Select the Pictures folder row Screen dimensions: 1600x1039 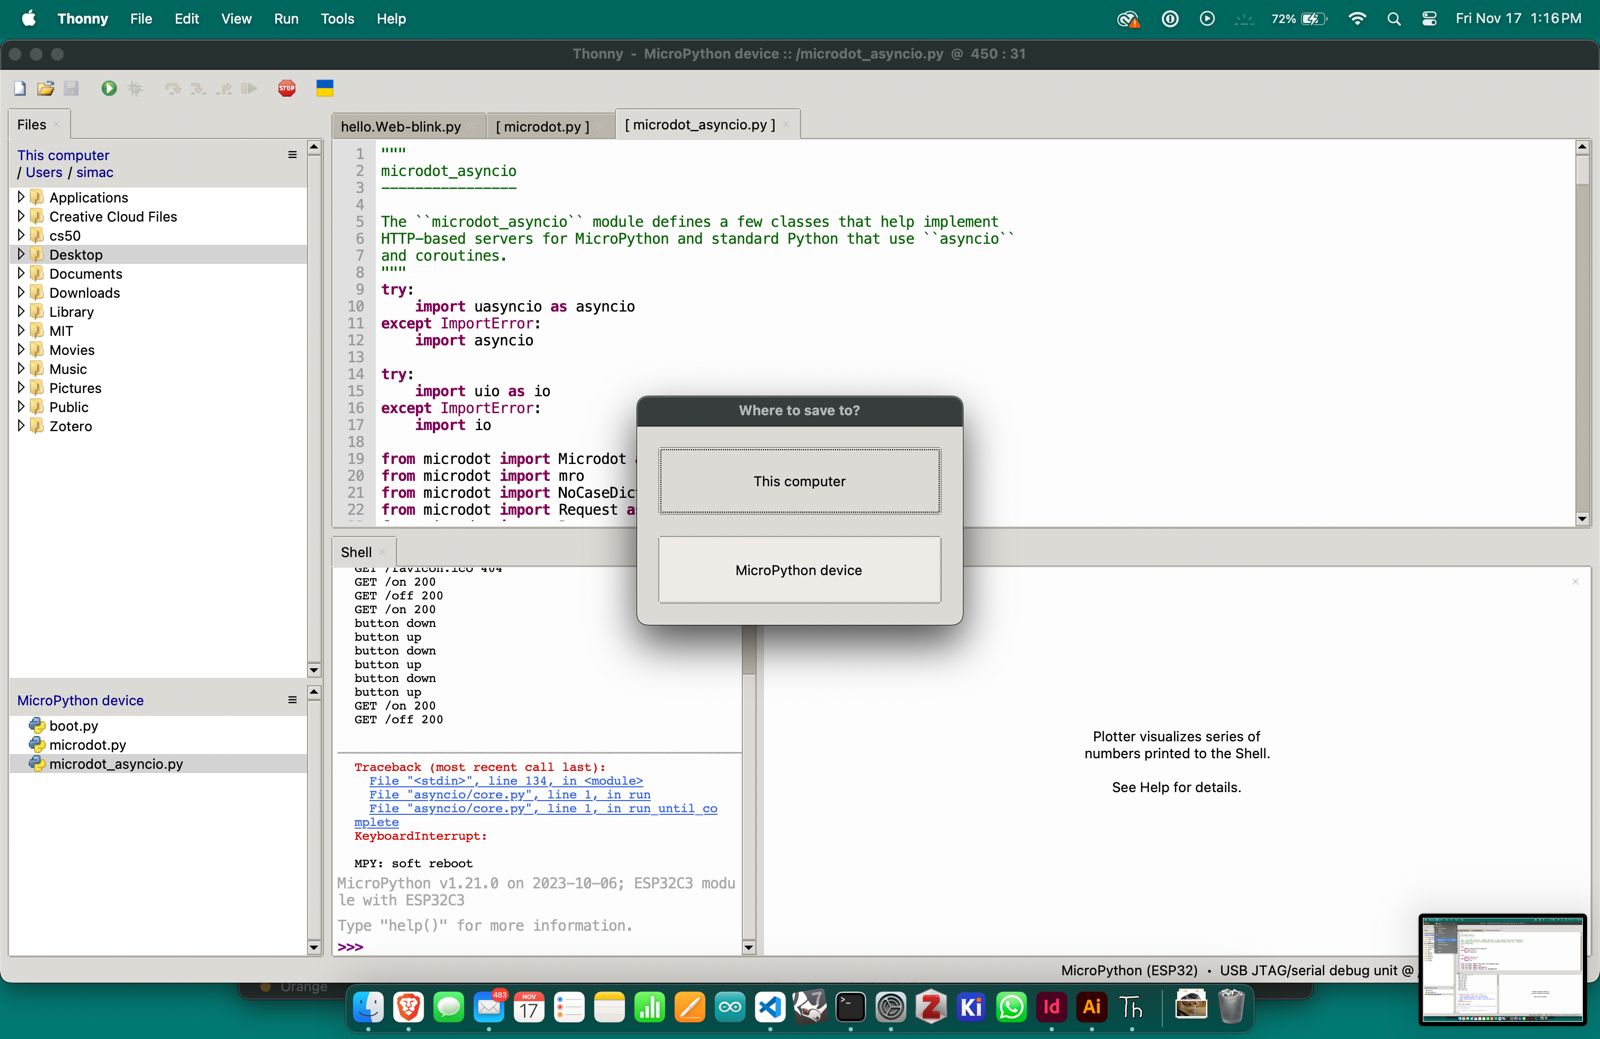158,388
